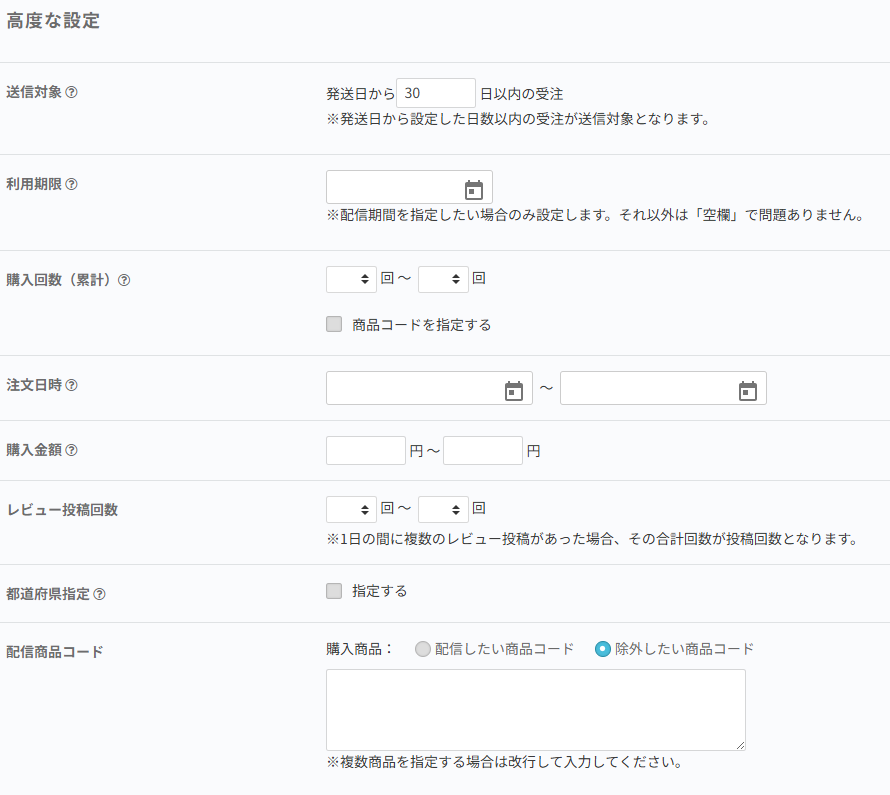Click help icon beside 都道府県指定
This screenshot has width=890, height=795.
[99, 594]
